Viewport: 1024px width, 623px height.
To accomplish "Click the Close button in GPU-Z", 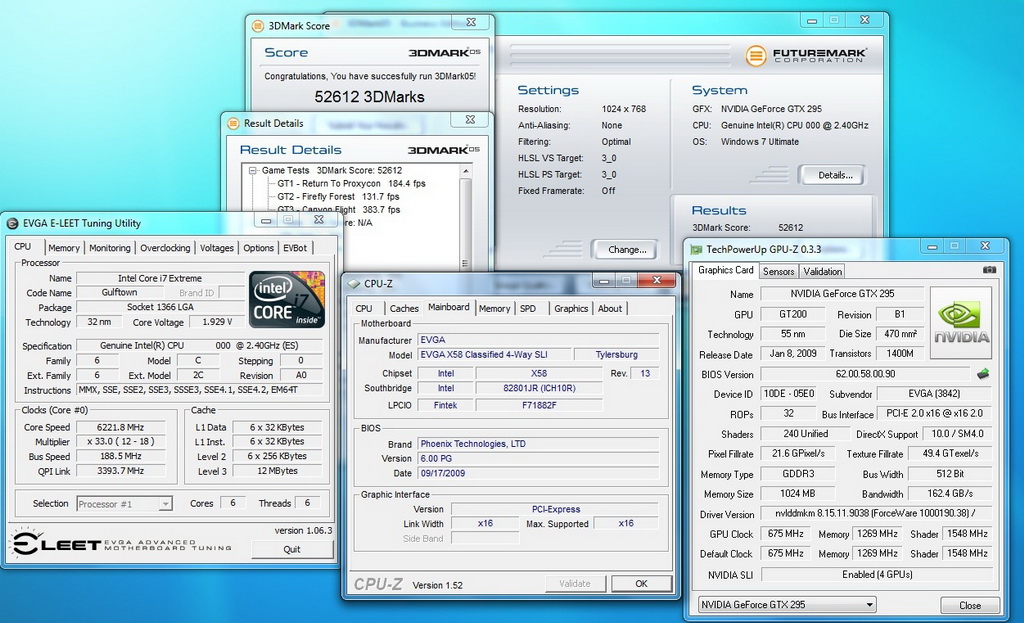I will tap(970, 605).
